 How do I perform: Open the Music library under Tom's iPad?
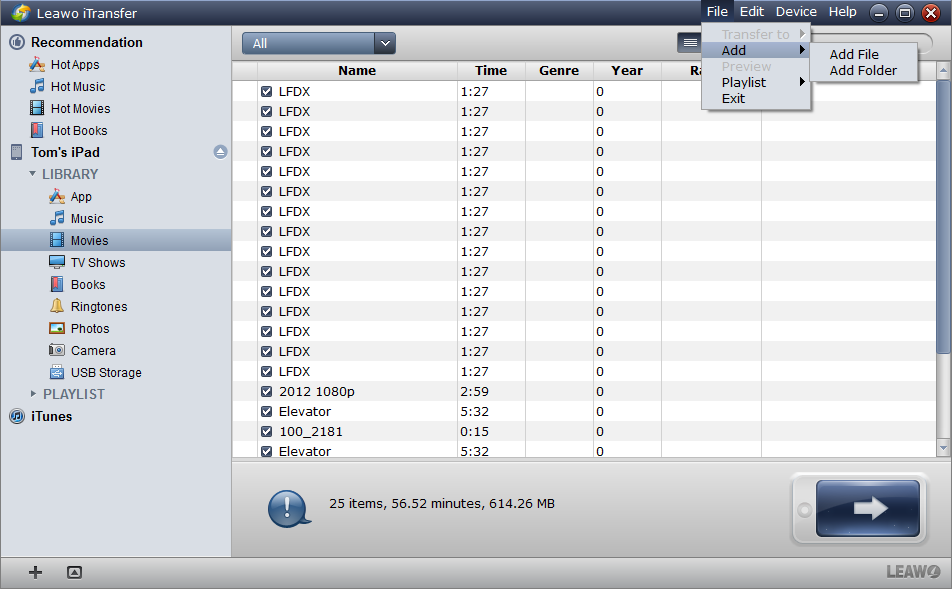tap(87, 219)
